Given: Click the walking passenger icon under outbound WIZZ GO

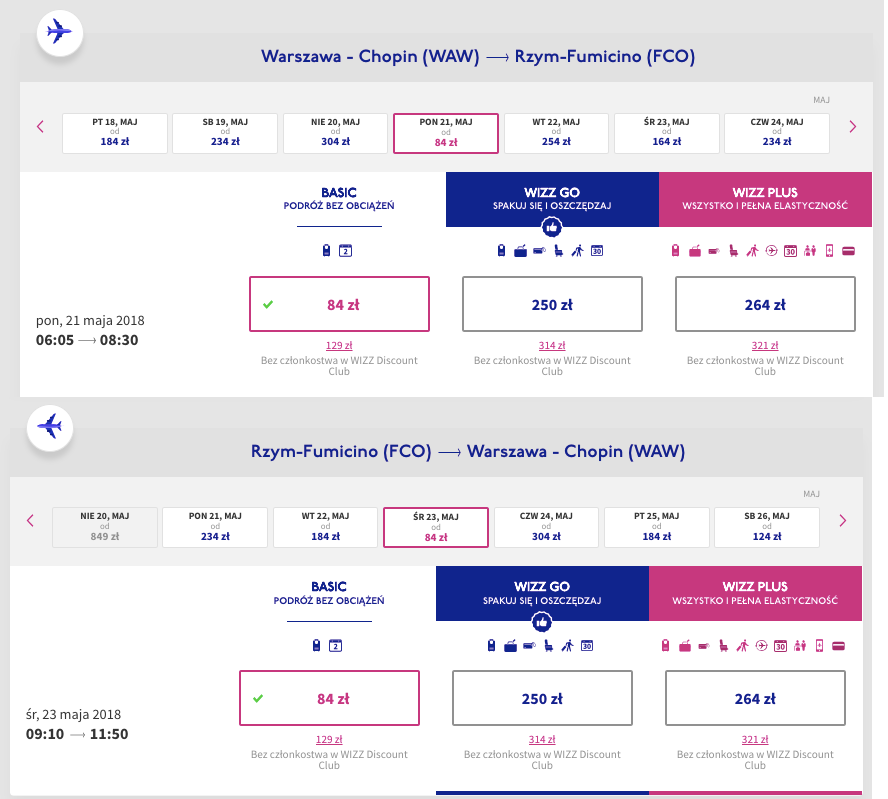Looking at the screenshot, I should click(577, 251).
